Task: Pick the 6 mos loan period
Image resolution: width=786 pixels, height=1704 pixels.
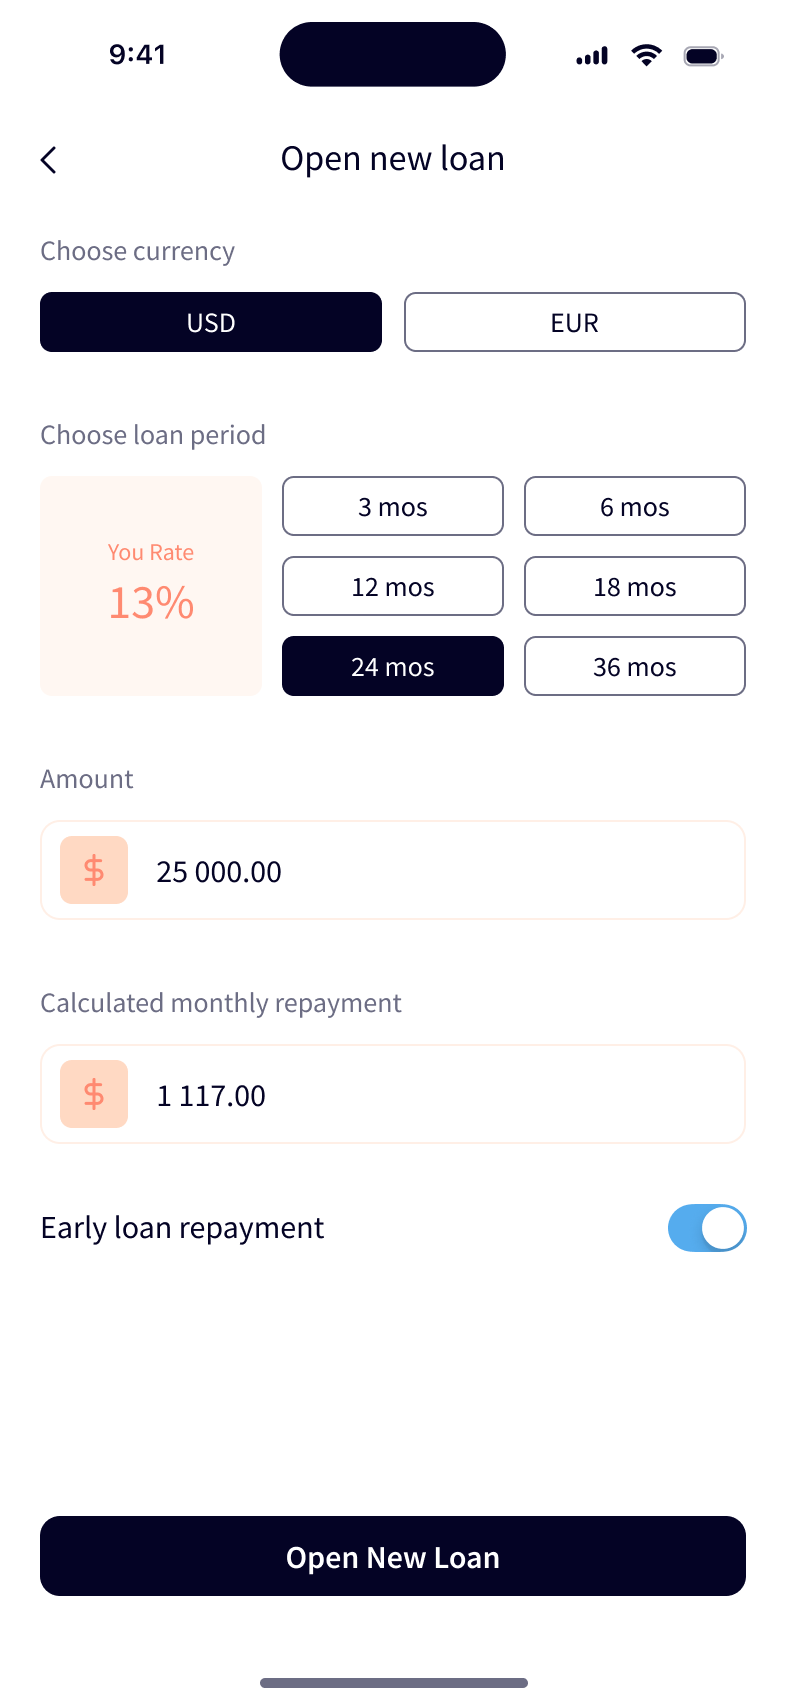Action: point(635,506)
